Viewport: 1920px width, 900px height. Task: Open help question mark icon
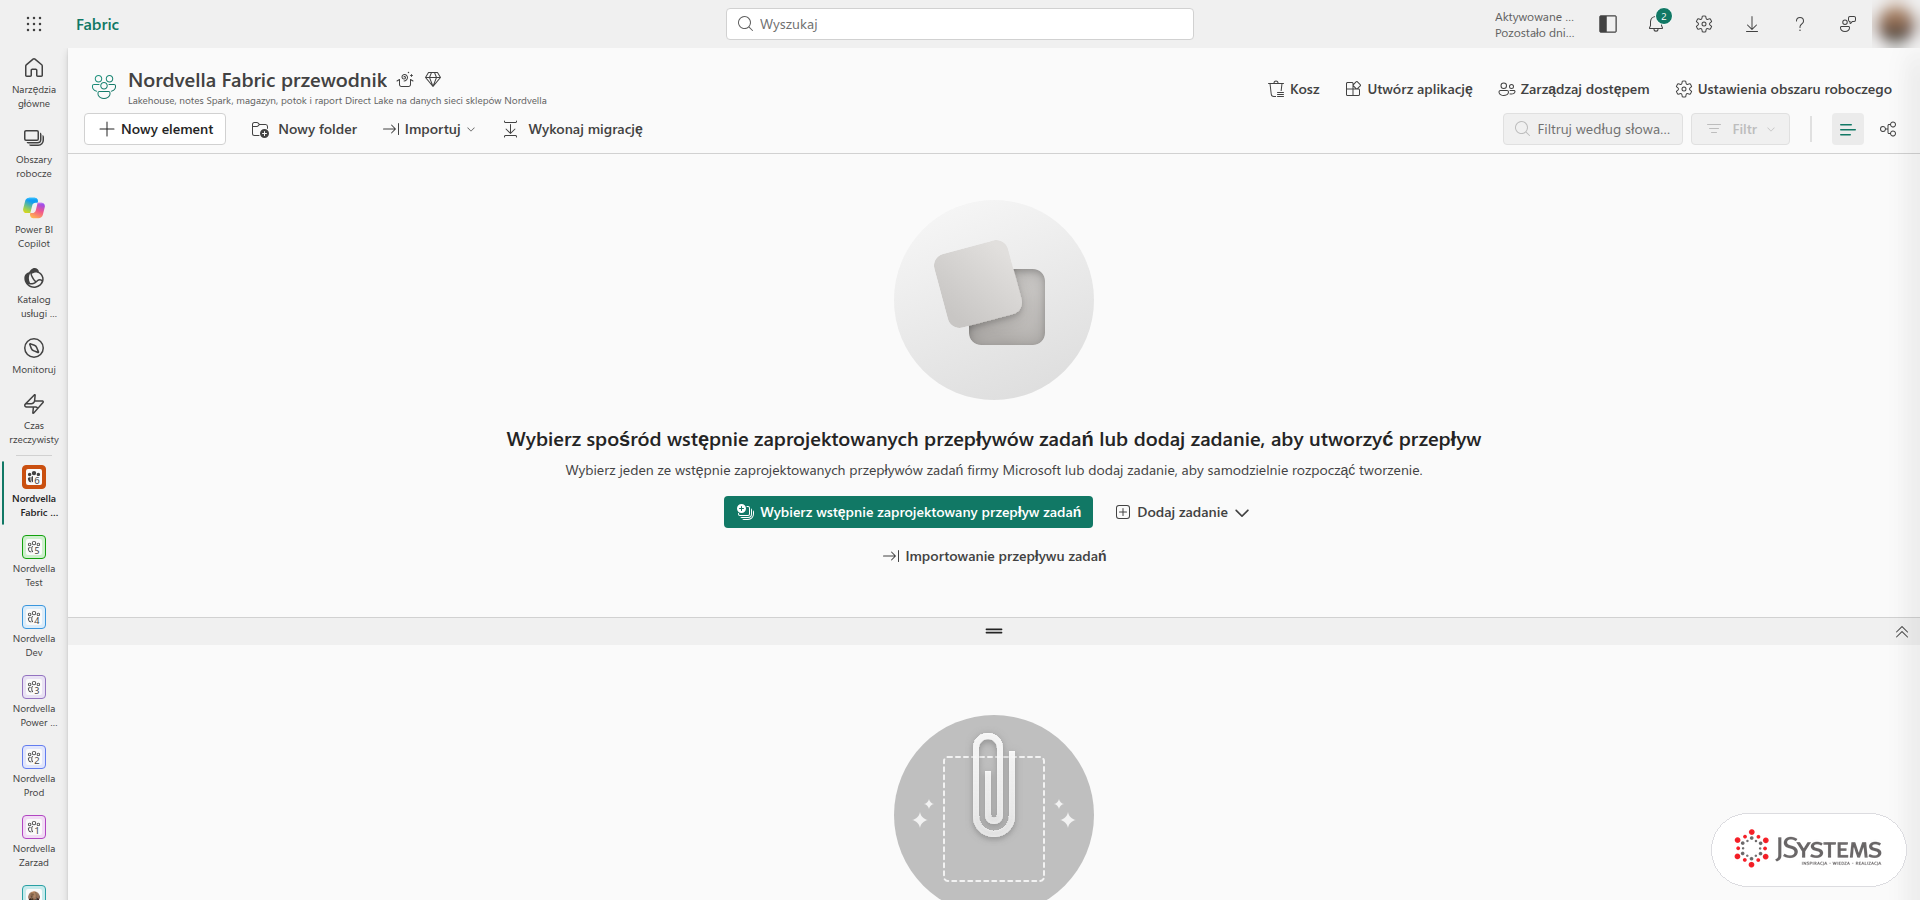[1800, 24]
